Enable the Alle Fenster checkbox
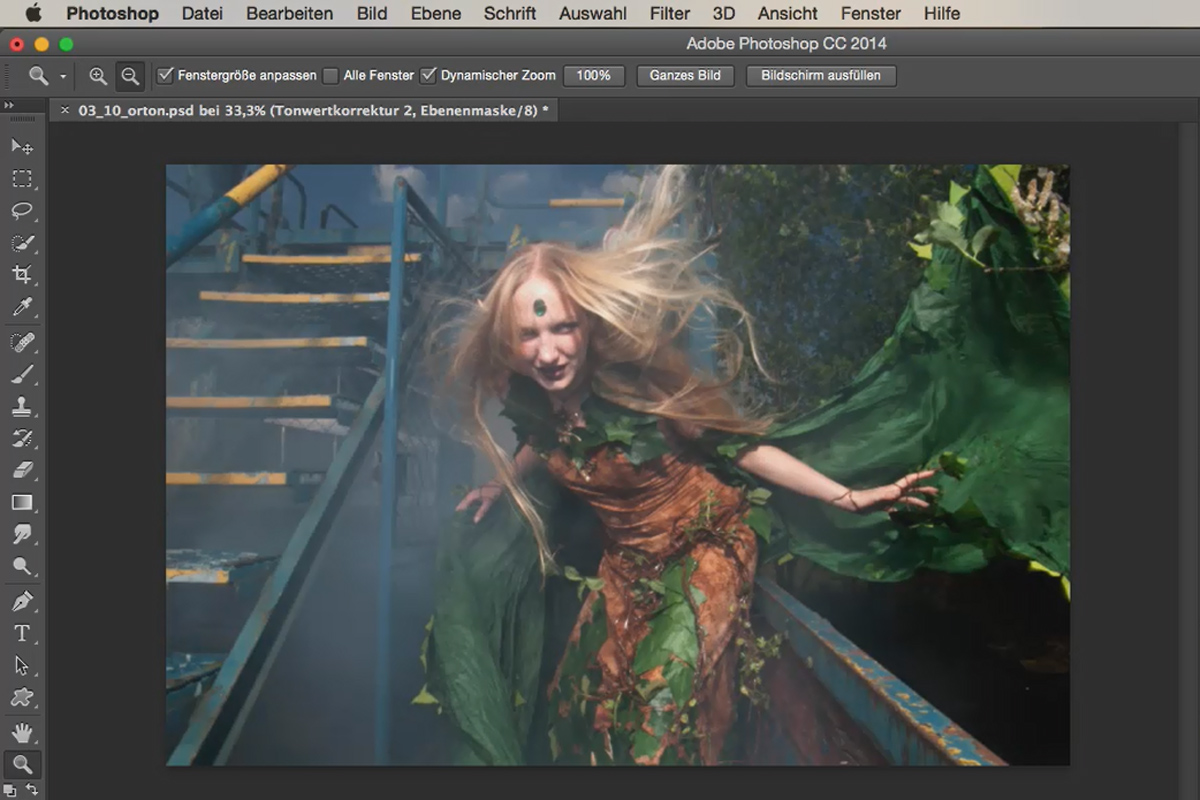The height and width of the screenshot is (800, 1200). 331,75
